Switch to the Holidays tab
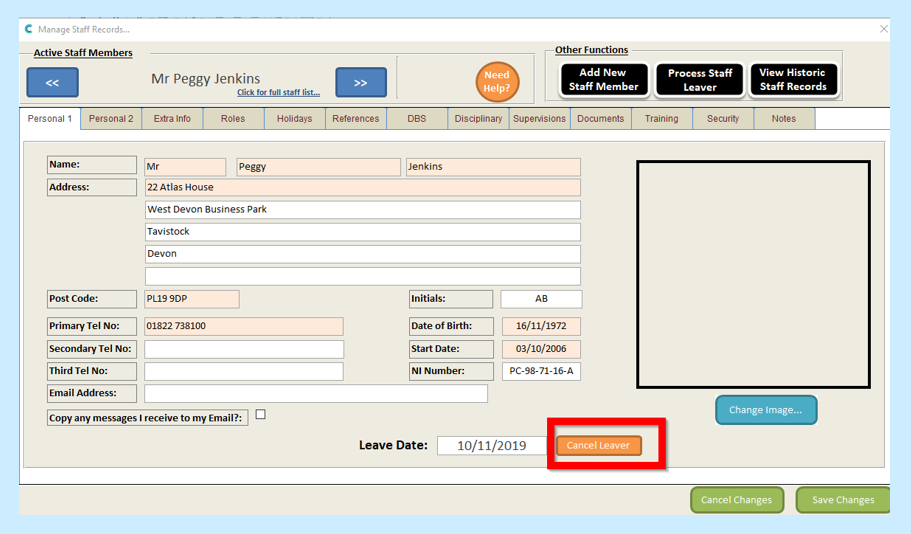Viewport: 911px width, 534px height. point(294,119)
